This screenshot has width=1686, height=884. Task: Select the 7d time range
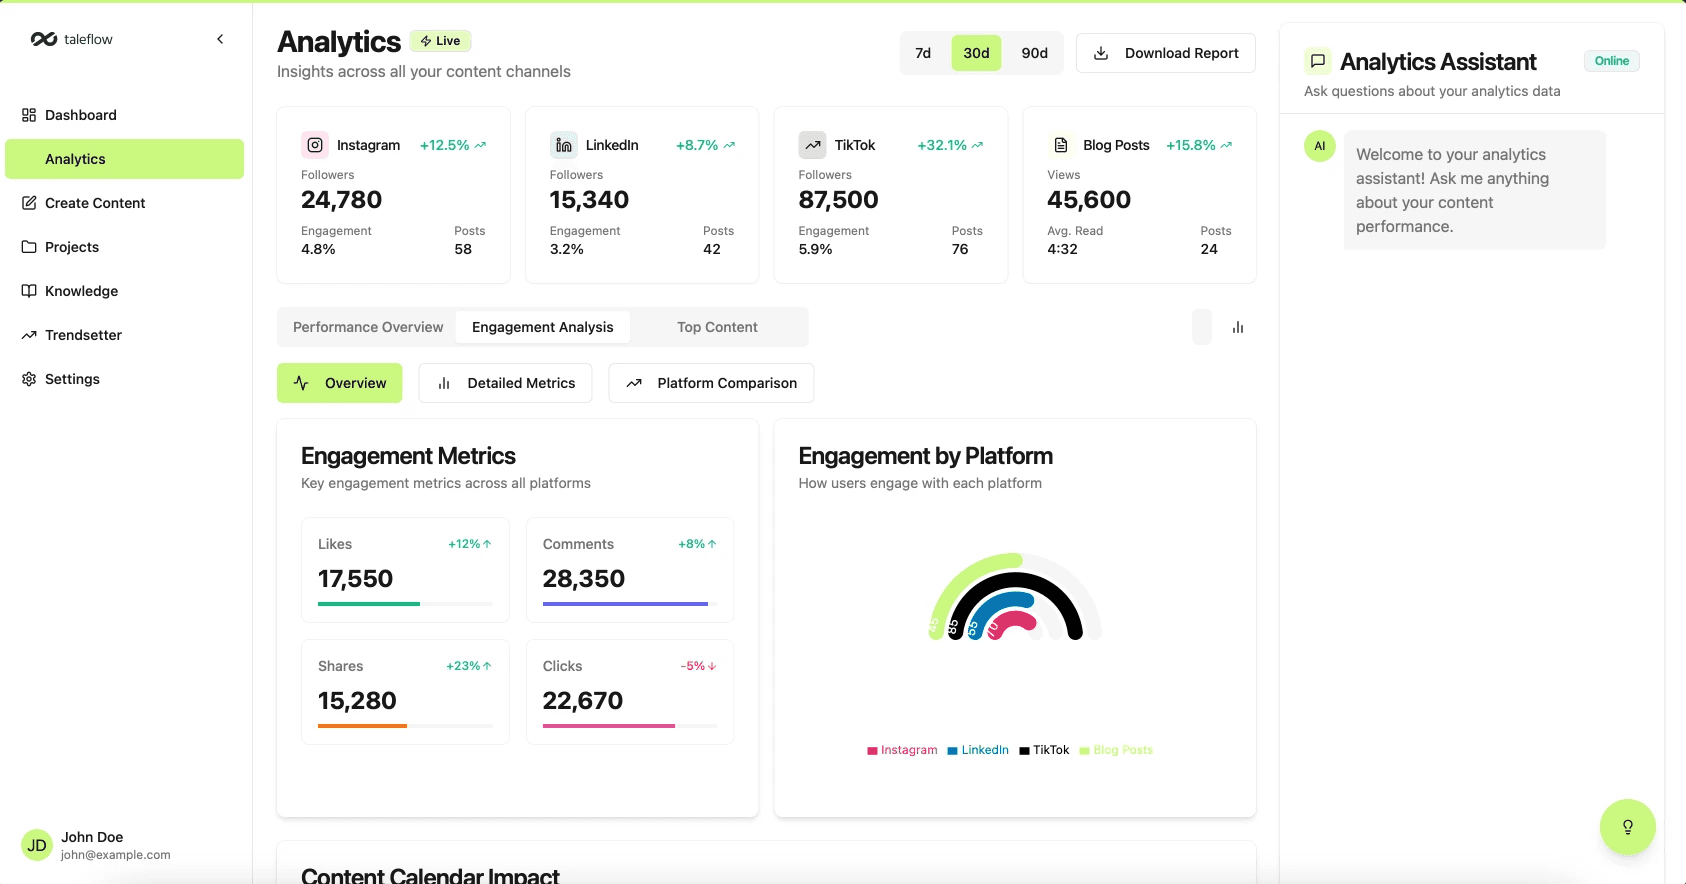[923, 53]
